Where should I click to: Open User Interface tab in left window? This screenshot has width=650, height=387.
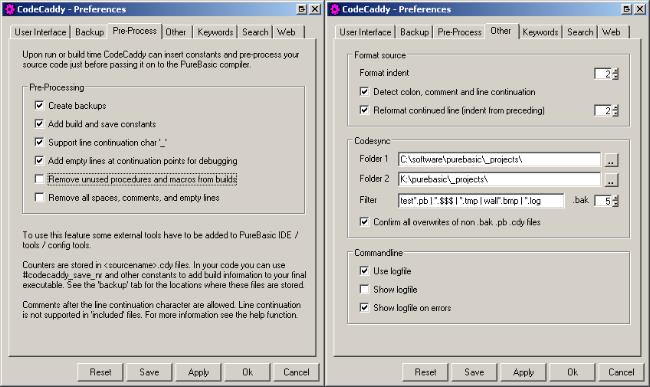[40, 32]
